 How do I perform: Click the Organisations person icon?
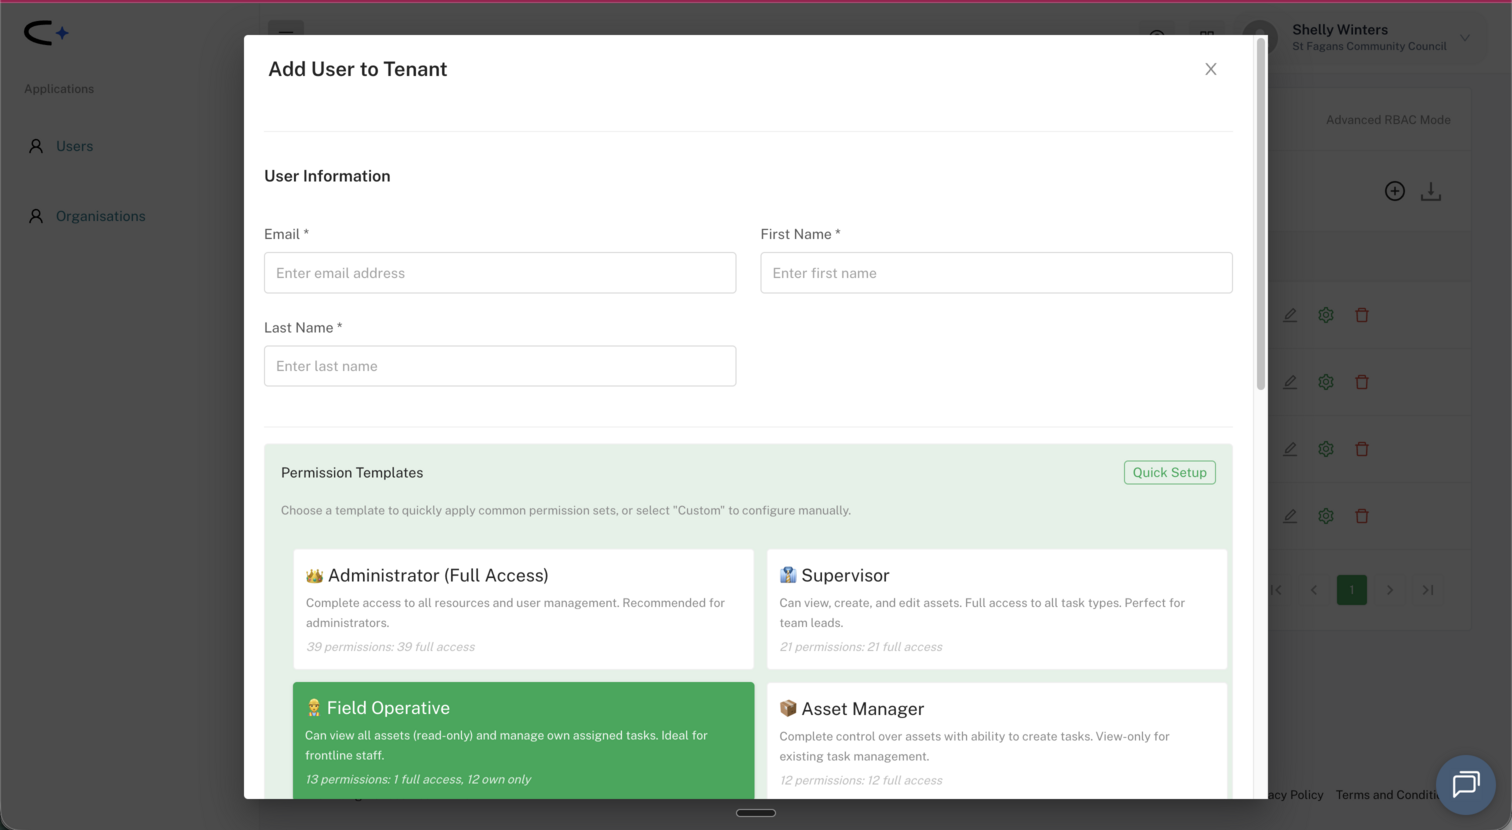click(36, 216)
